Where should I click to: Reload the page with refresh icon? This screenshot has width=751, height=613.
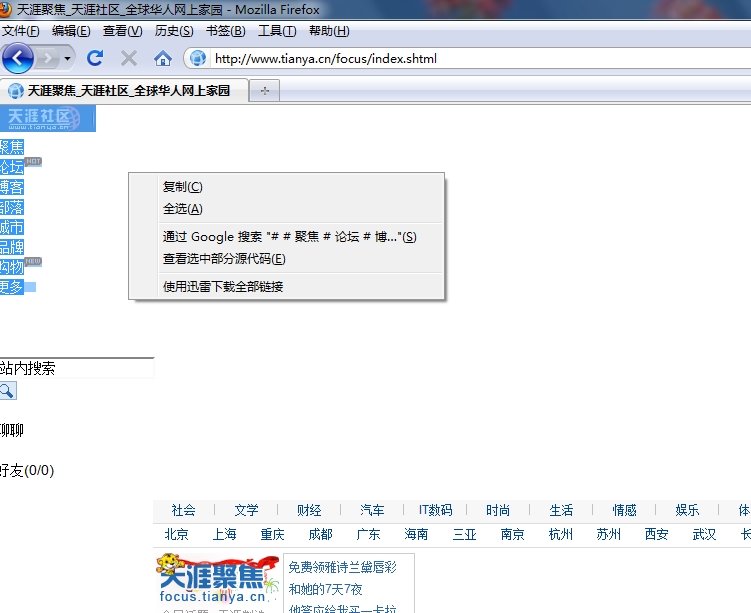point(95,58)
